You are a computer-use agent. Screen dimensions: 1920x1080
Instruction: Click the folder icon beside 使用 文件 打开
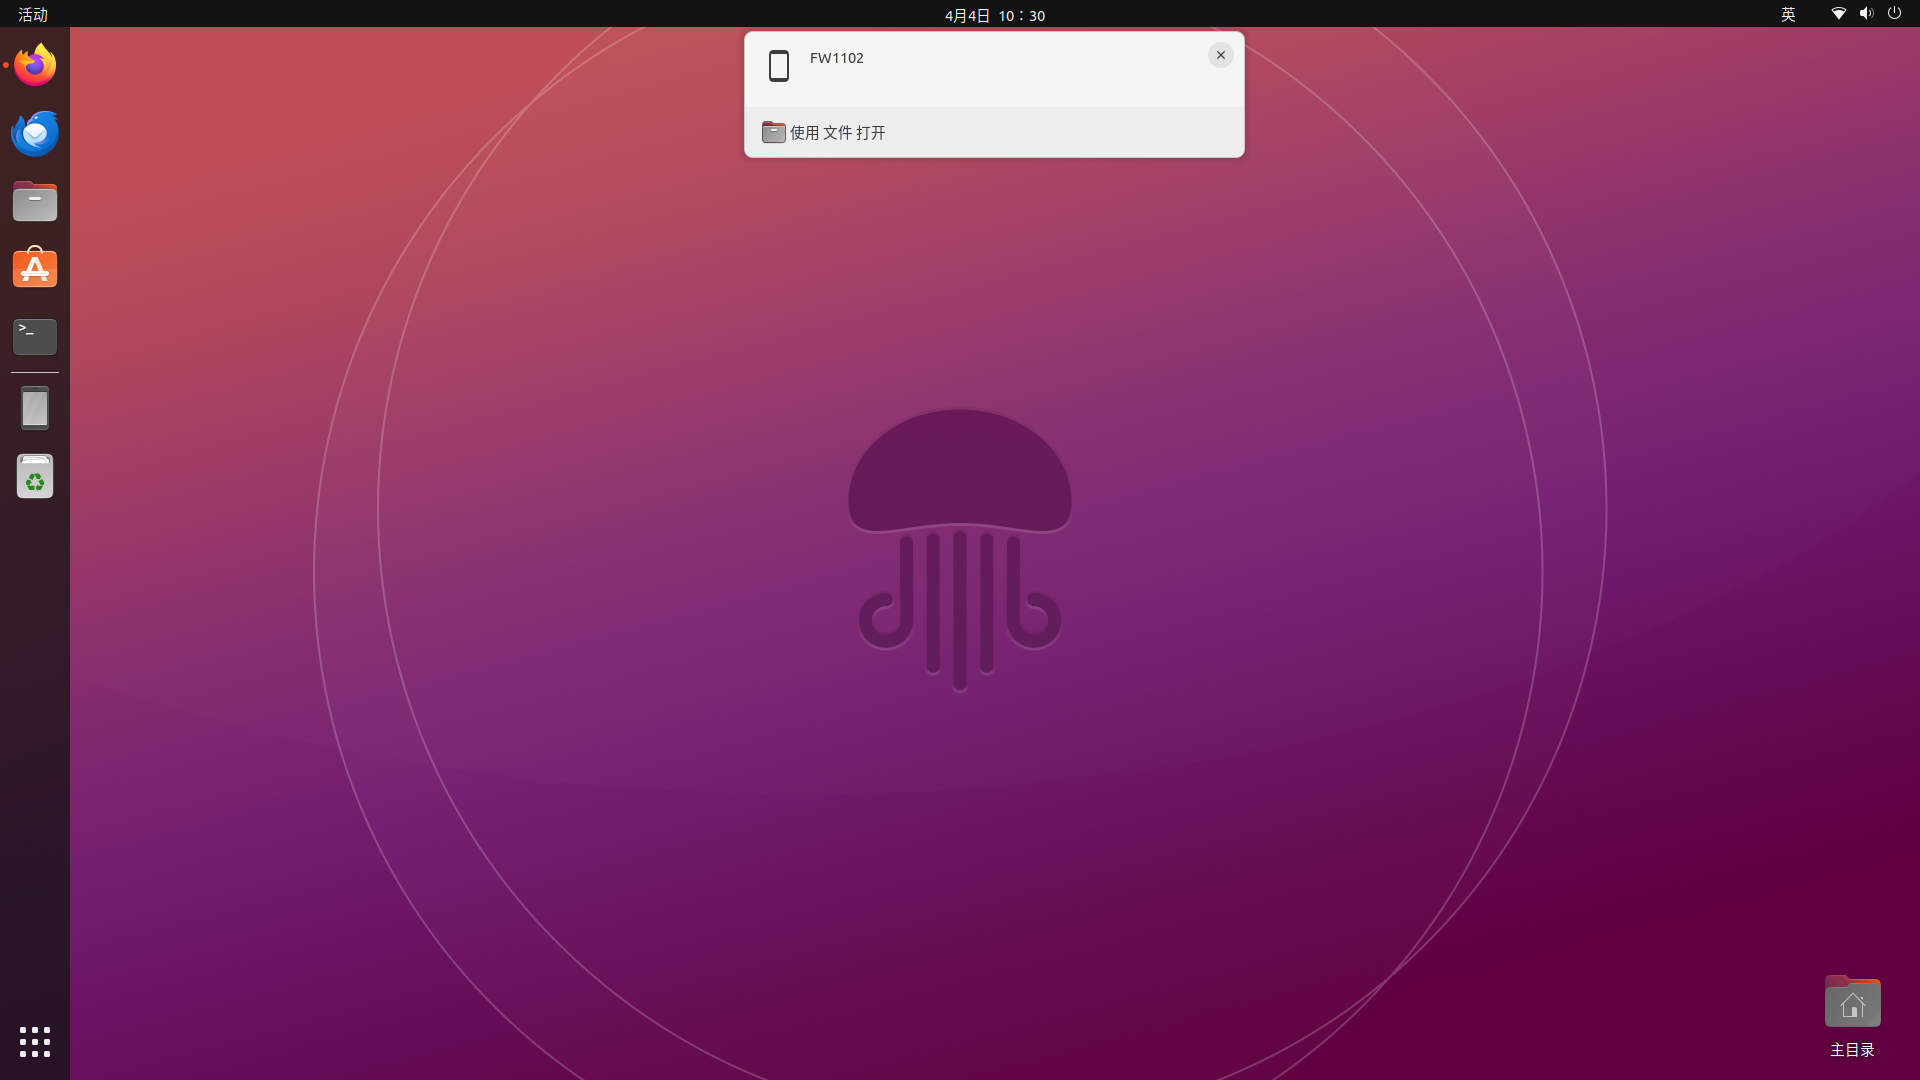point(773,132)
